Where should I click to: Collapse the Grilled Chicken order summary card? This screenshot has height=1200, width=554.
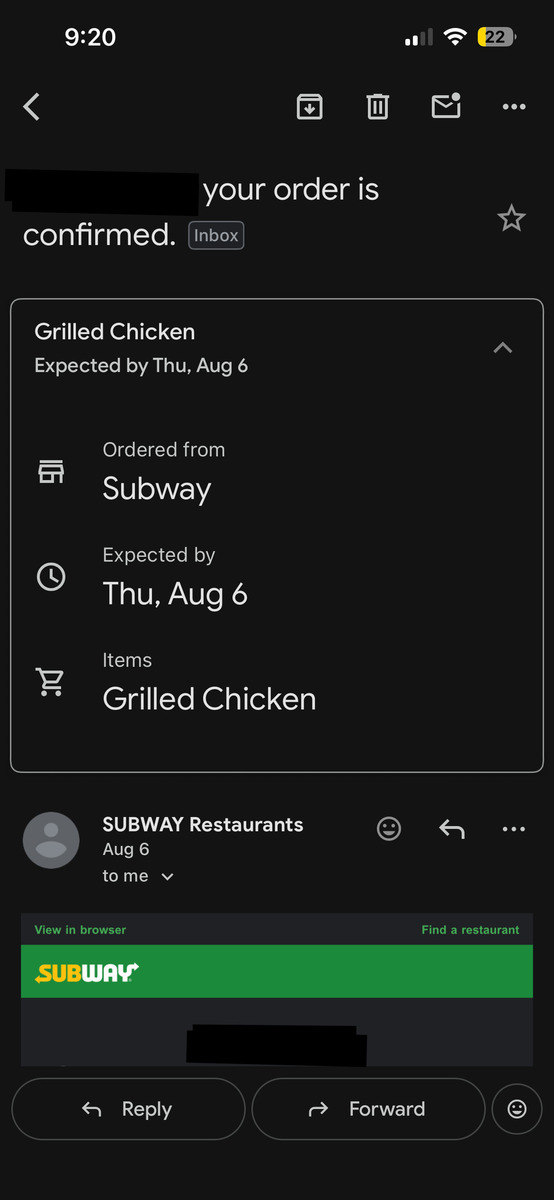[503, 348]
